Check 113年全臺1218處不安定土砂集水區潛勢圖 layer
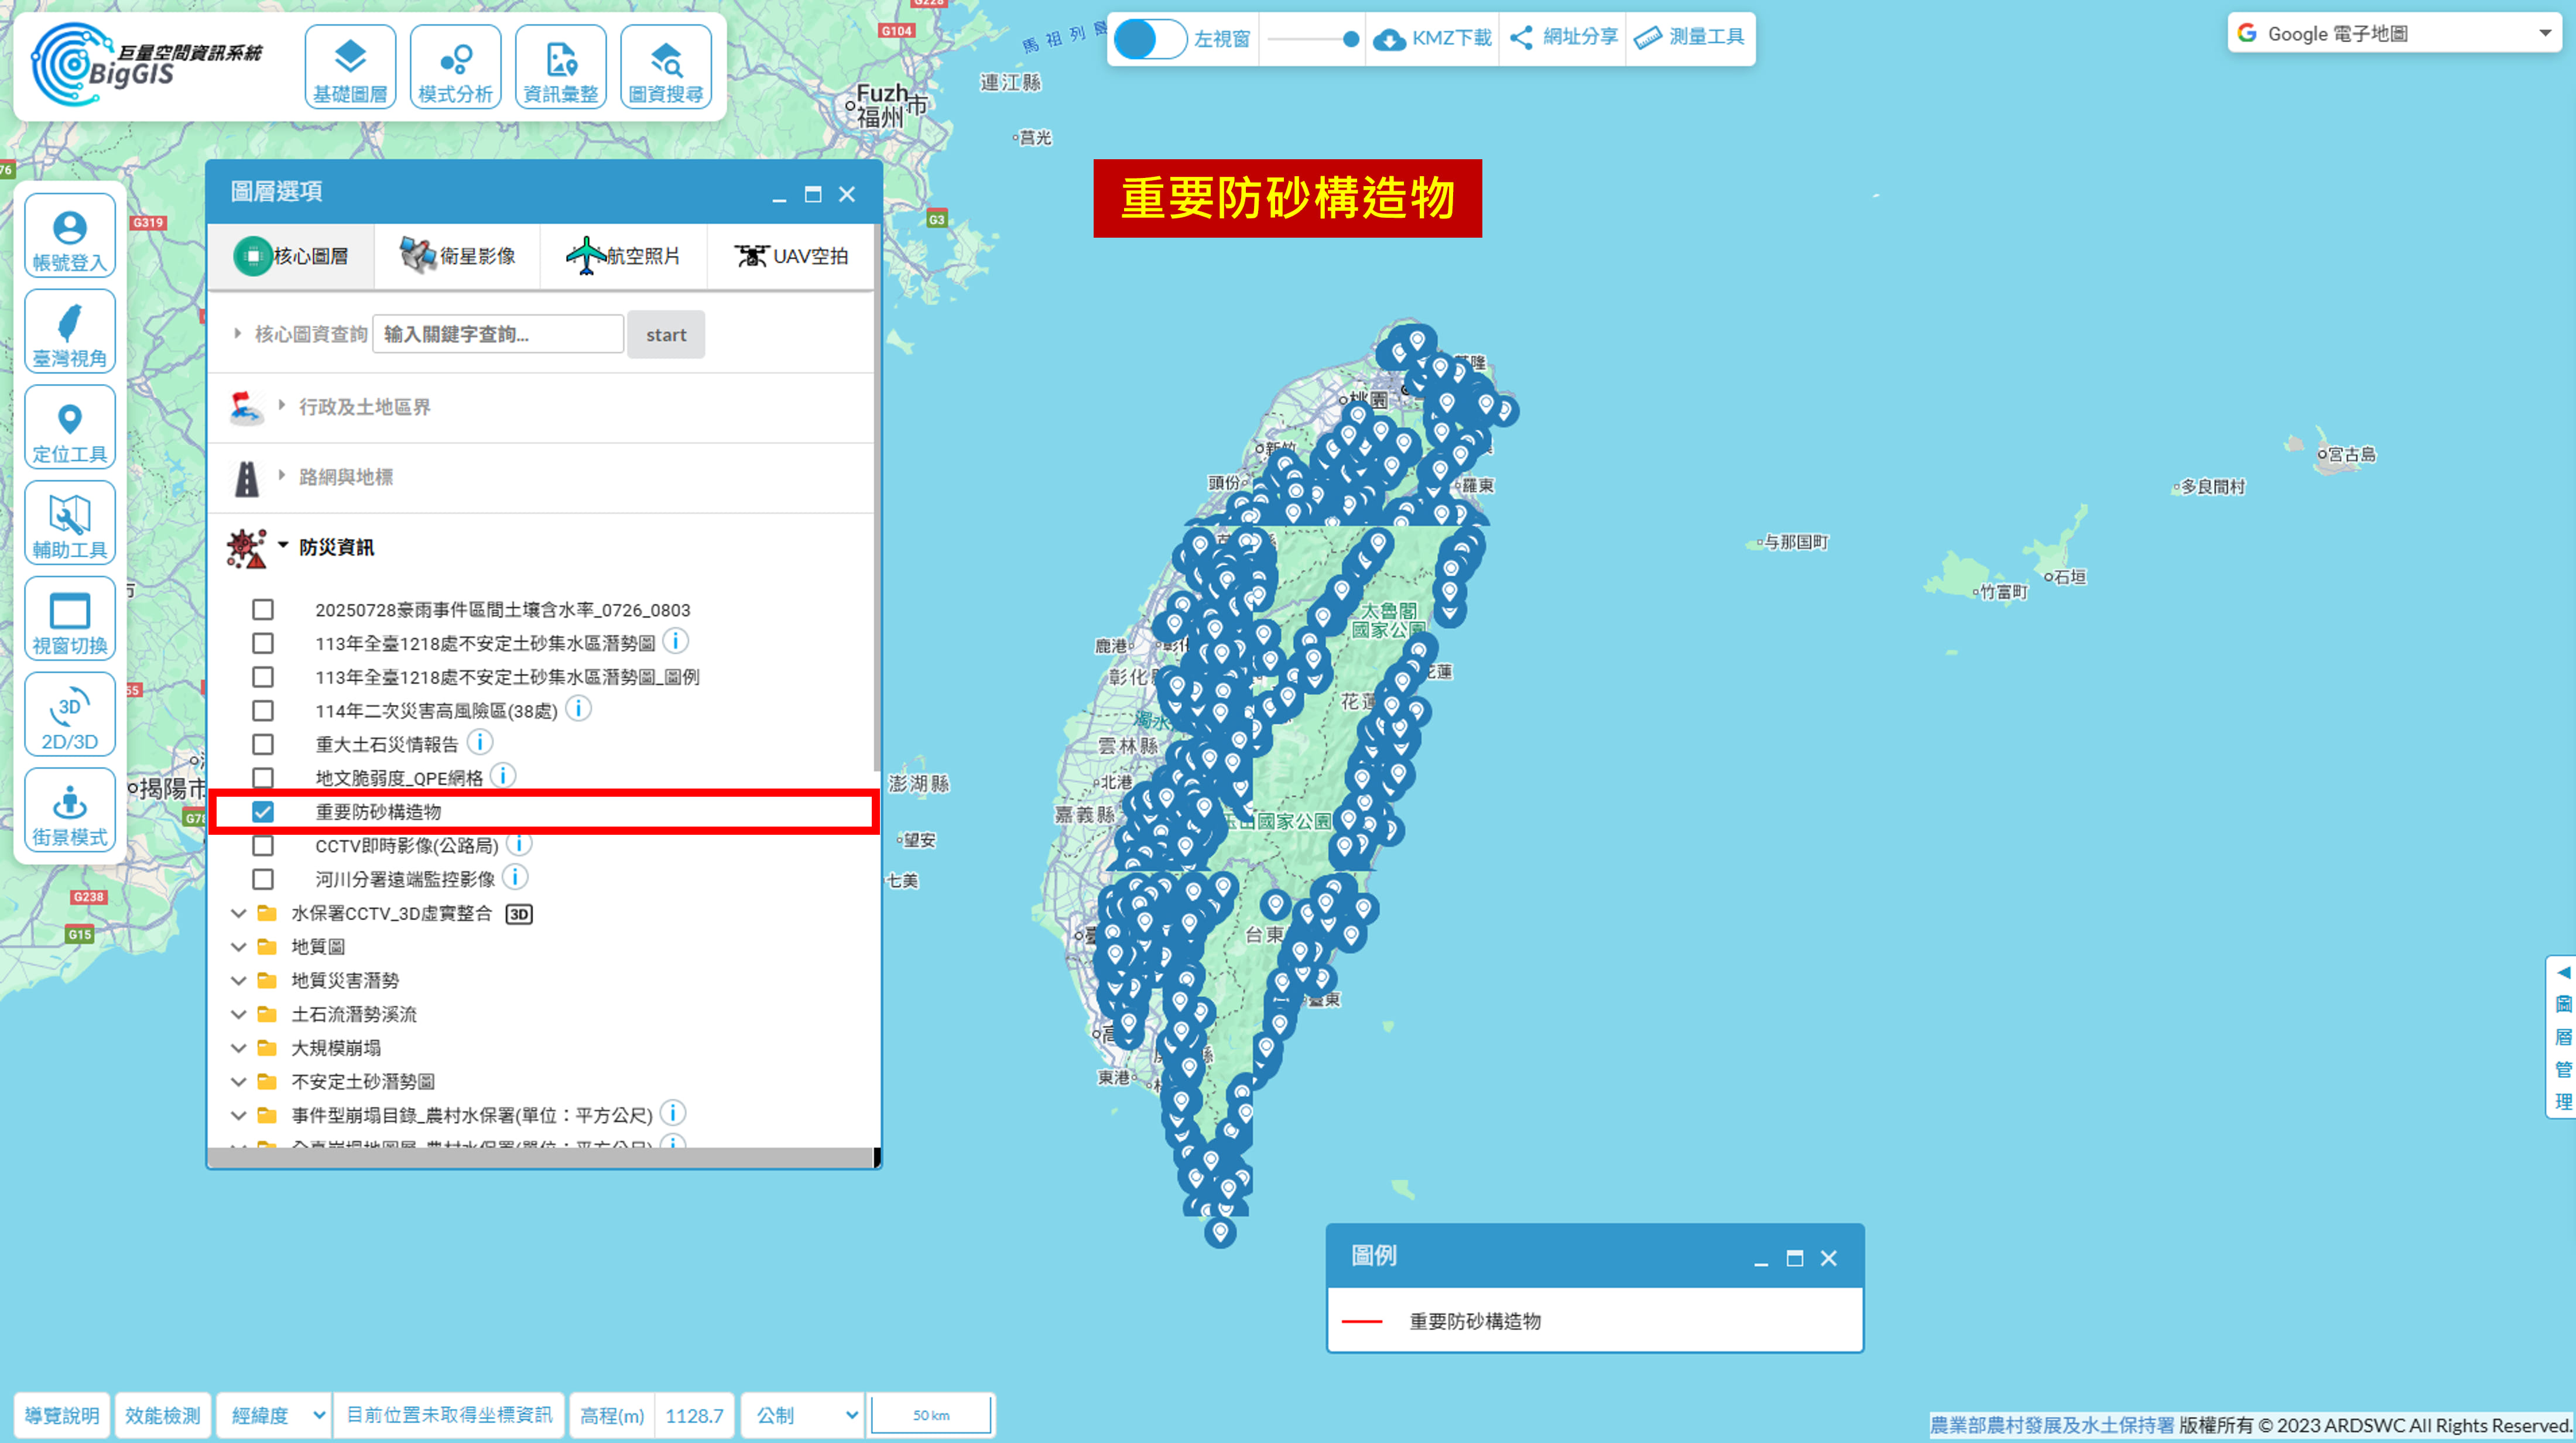Viewport: 2576px width, 1443px height. tap(263, 644)
